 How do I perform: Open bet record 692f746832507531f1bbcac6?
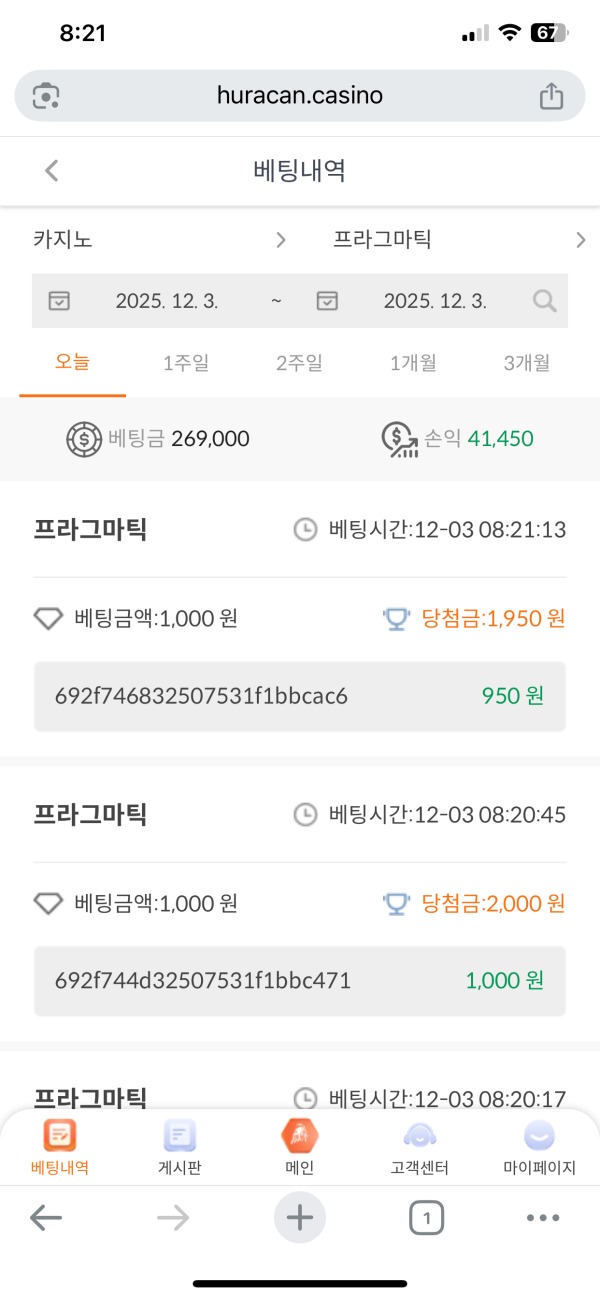tap(299, 696)
